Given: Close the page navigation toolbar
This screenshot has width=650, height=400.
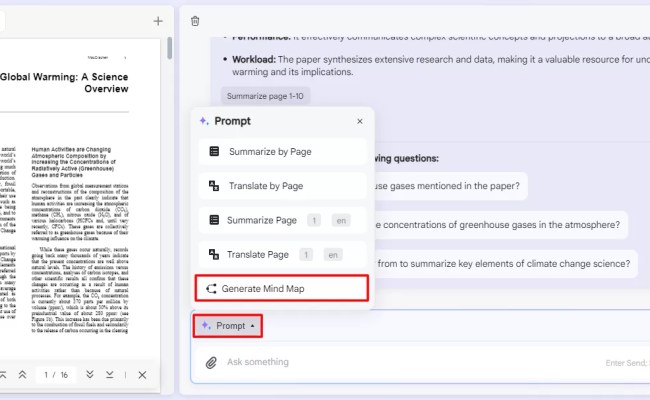Looking at the screenshot, I should 142,375.
